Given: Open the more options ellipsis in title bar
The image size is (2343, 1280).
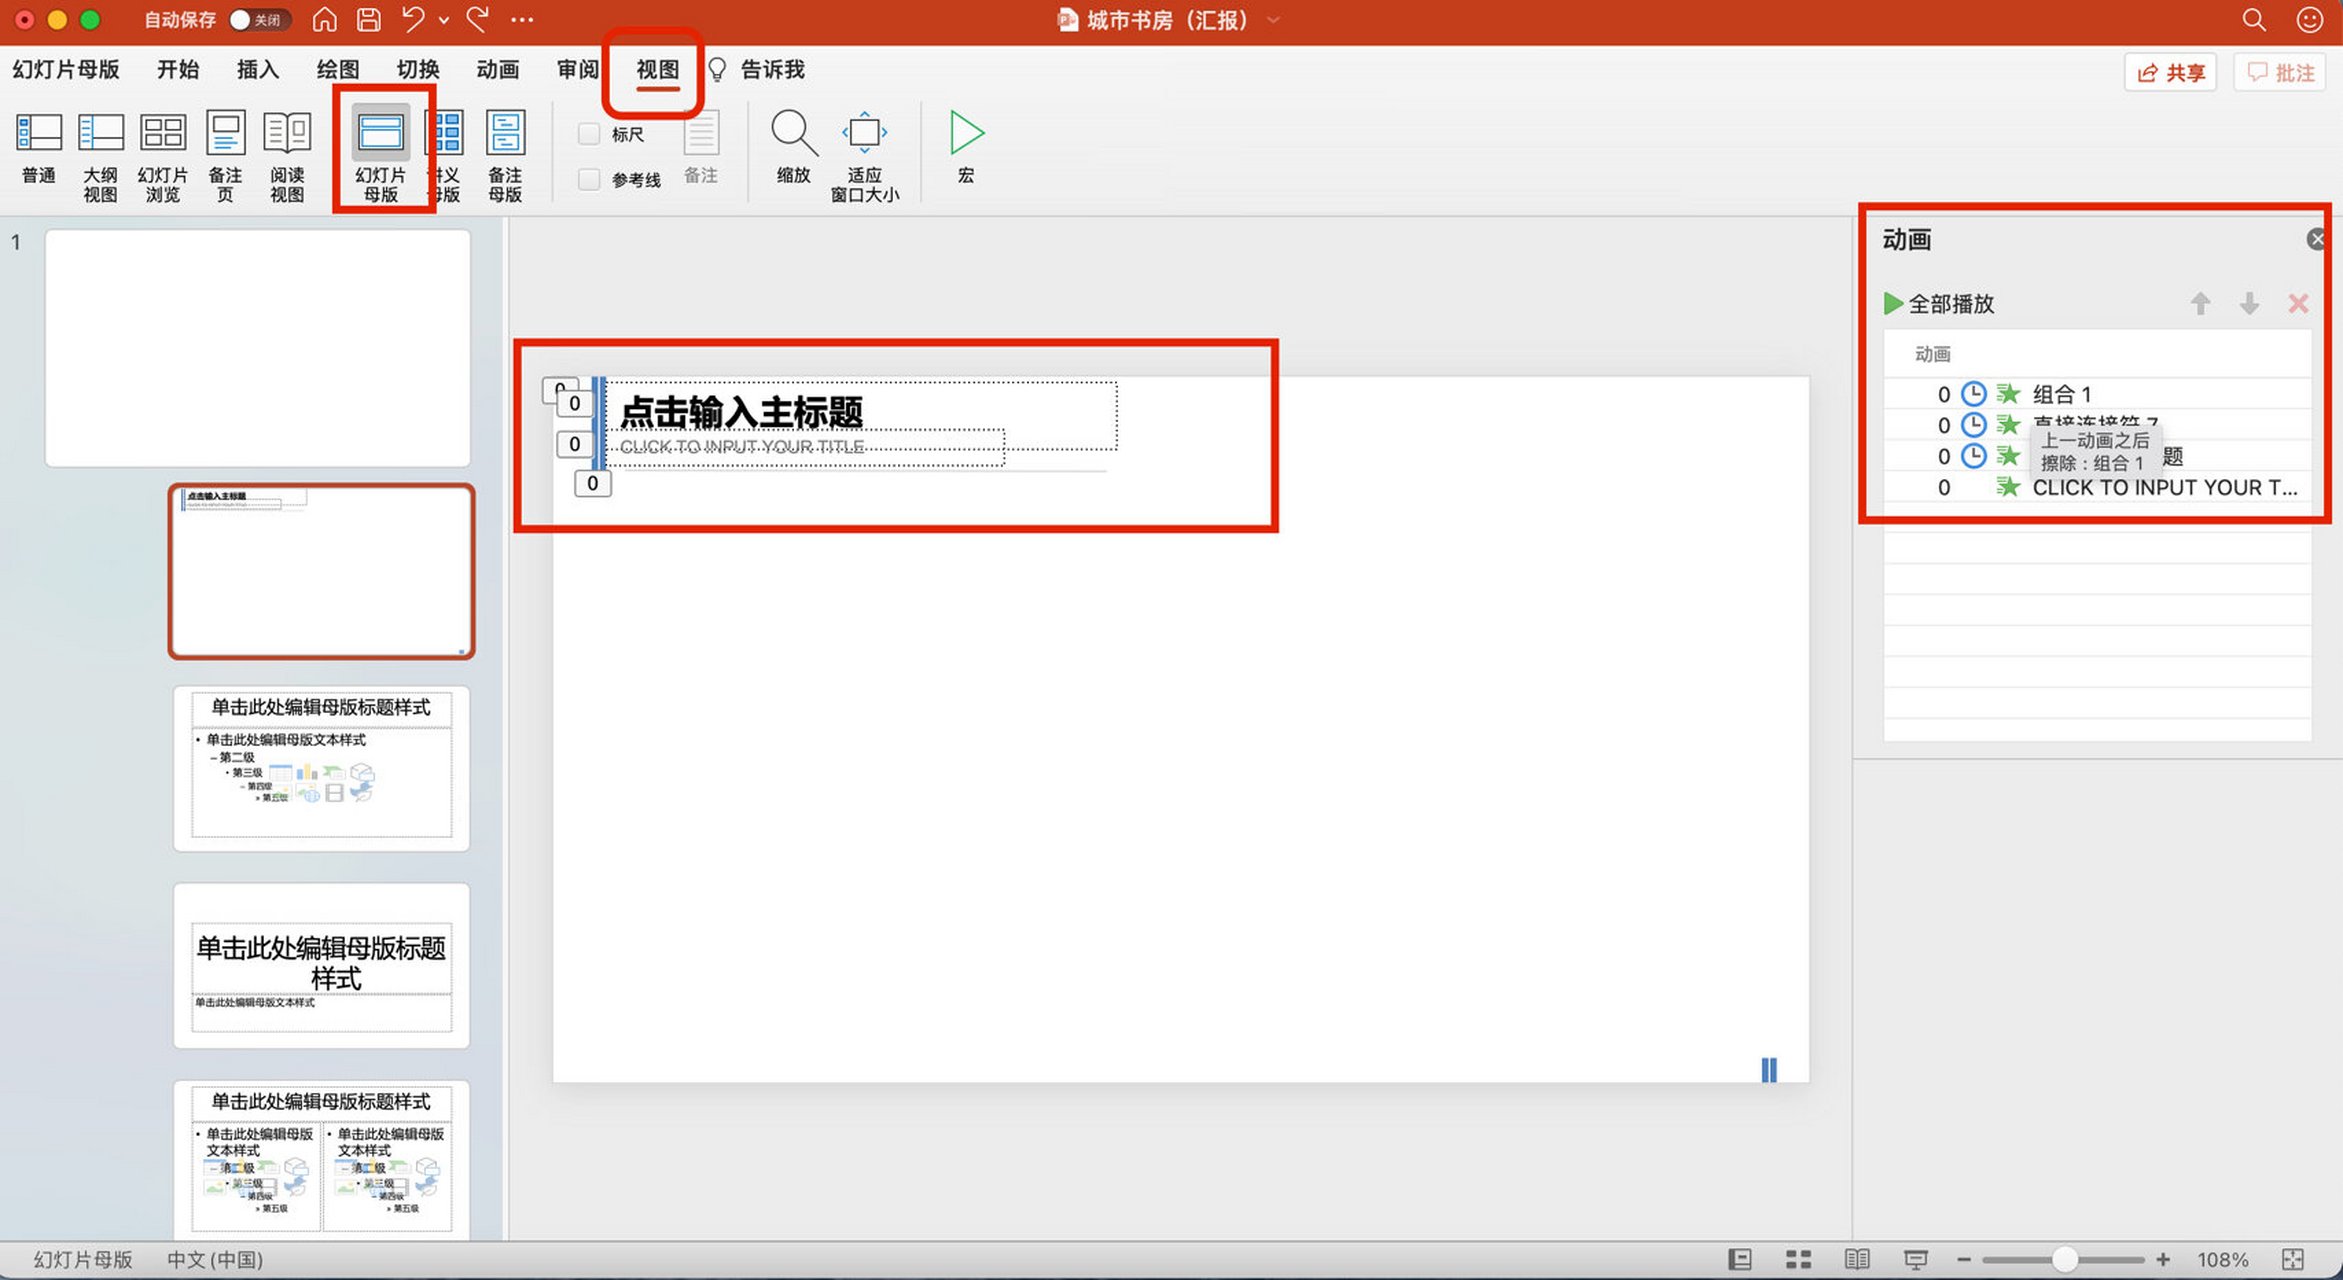Looking at the screenshot, I should point(522,19).
